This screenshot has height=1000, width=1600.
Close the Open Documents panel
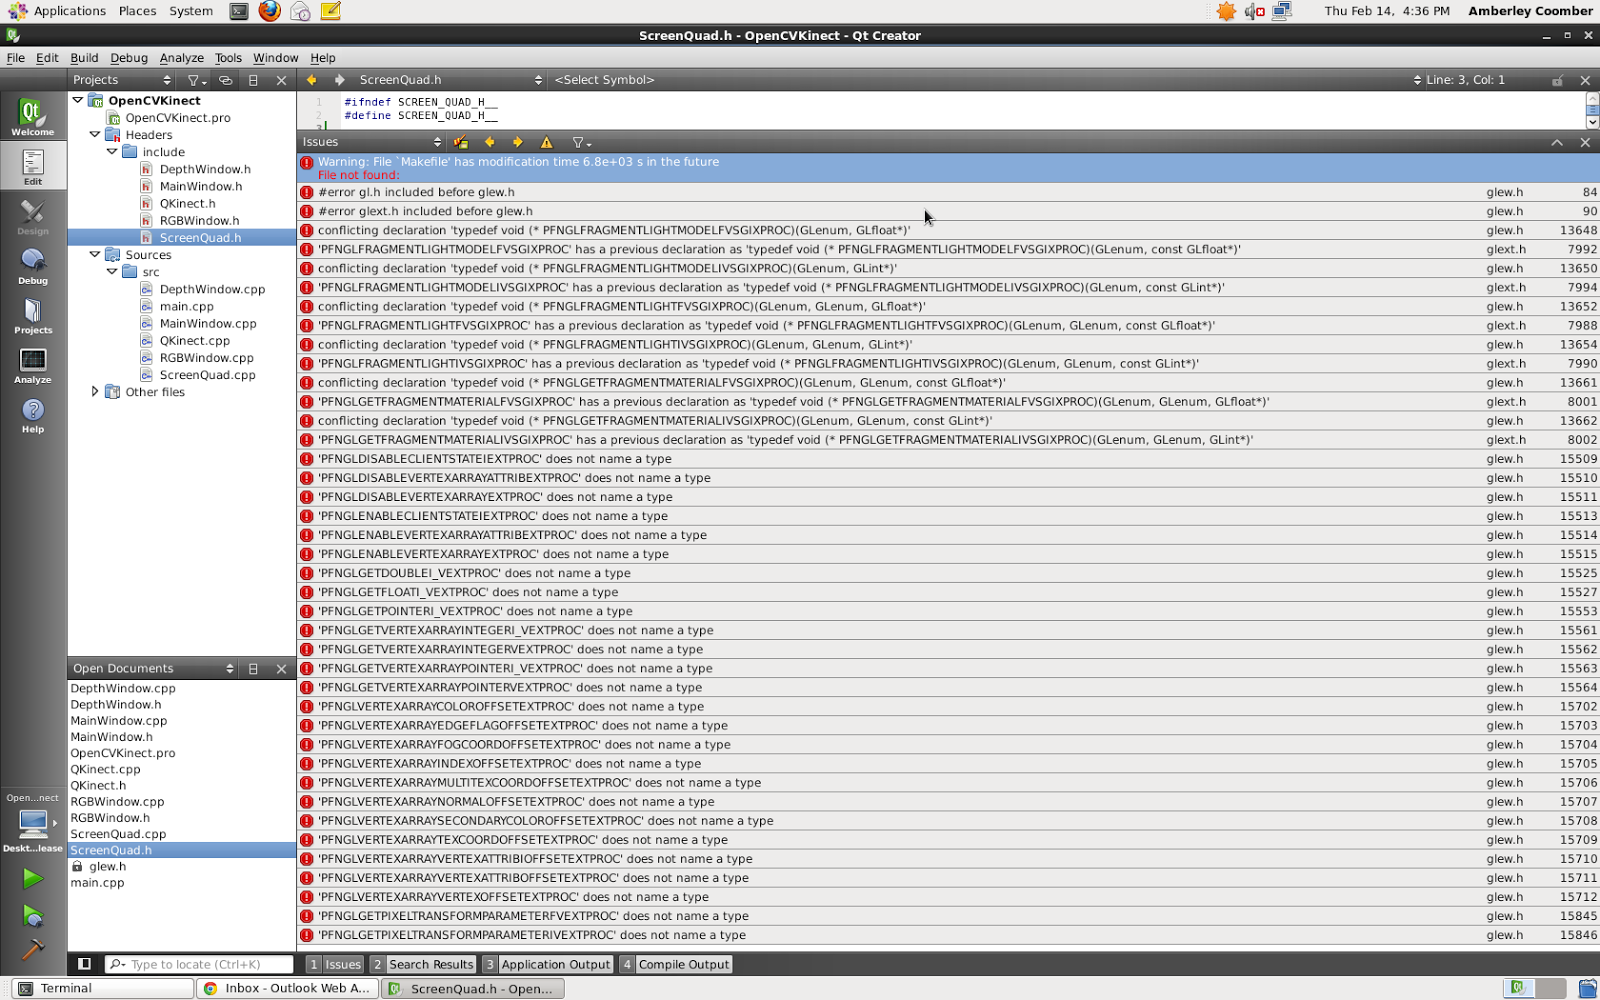pos(281,669)
